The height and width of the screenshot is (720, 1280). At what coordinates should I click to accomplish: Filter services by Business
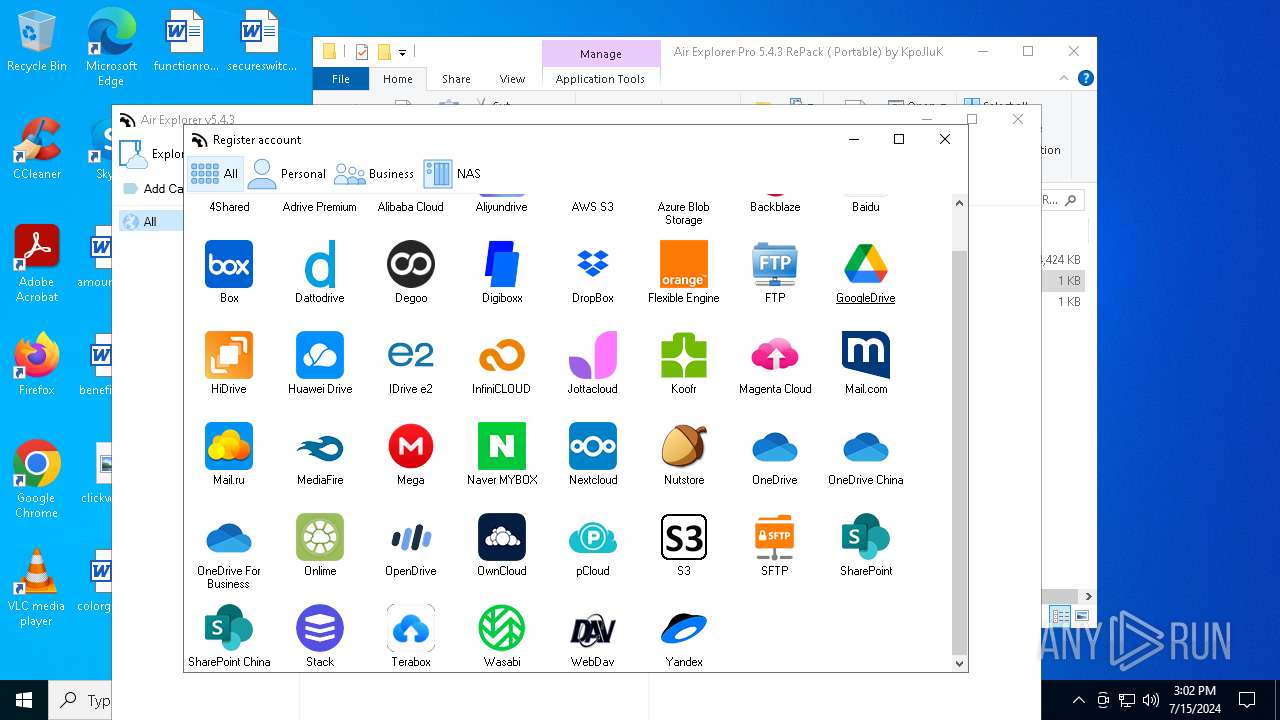374,174
